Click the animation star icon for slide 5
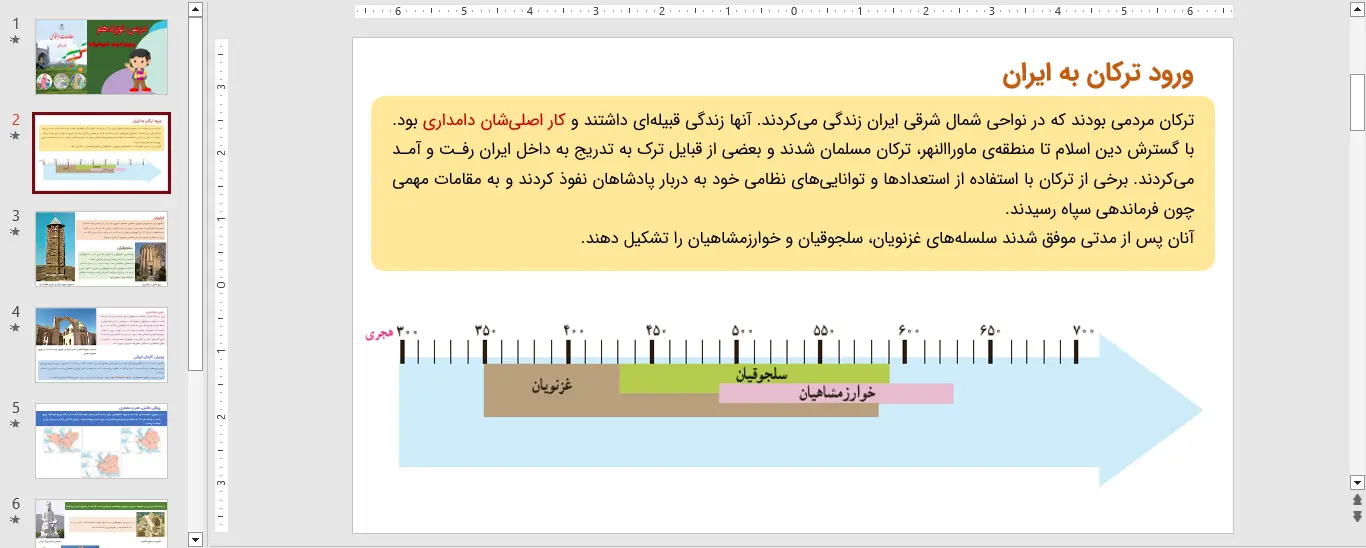Image resolution: width=1366 pixels, height=548 pixels. coord(15,424)
